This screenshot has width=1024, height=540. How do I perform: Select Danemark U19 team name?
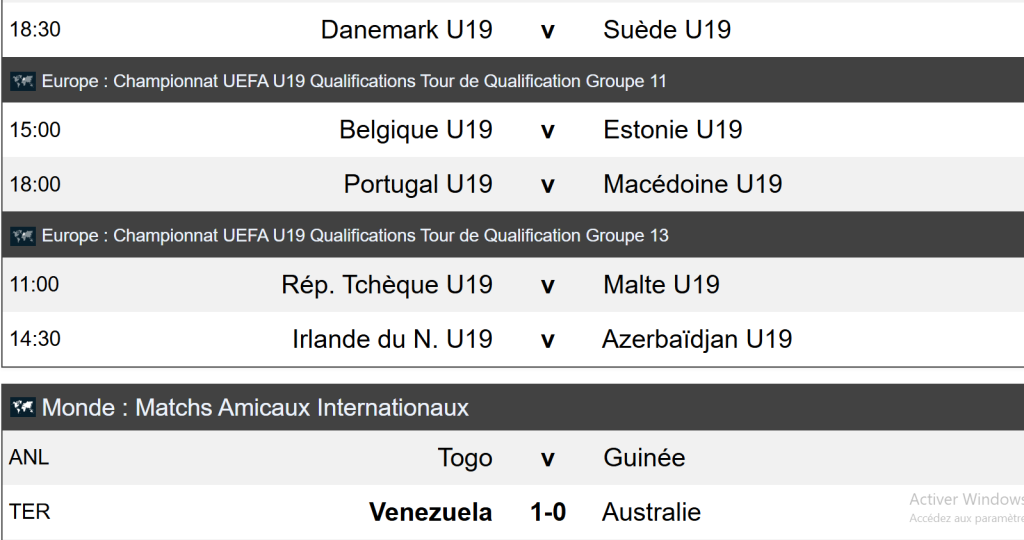pos(406,30)
